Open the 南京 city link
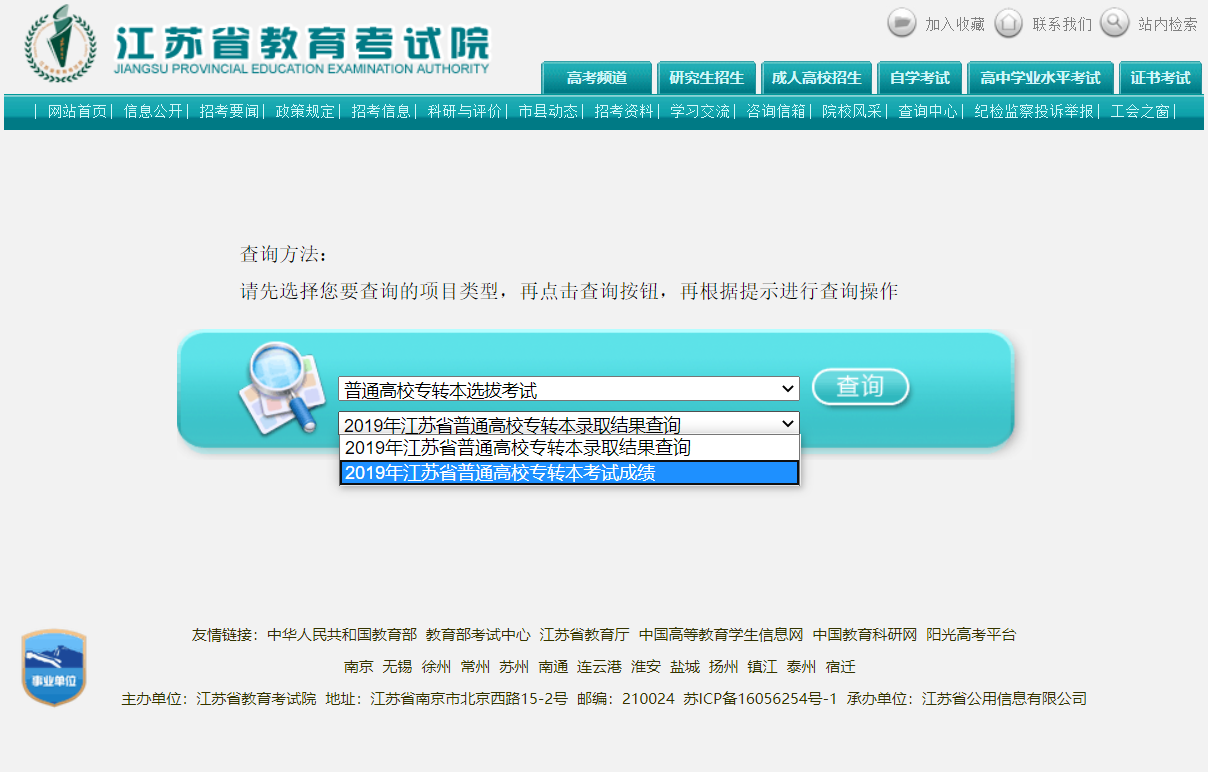1208x772 pixels. click(359, 667)
